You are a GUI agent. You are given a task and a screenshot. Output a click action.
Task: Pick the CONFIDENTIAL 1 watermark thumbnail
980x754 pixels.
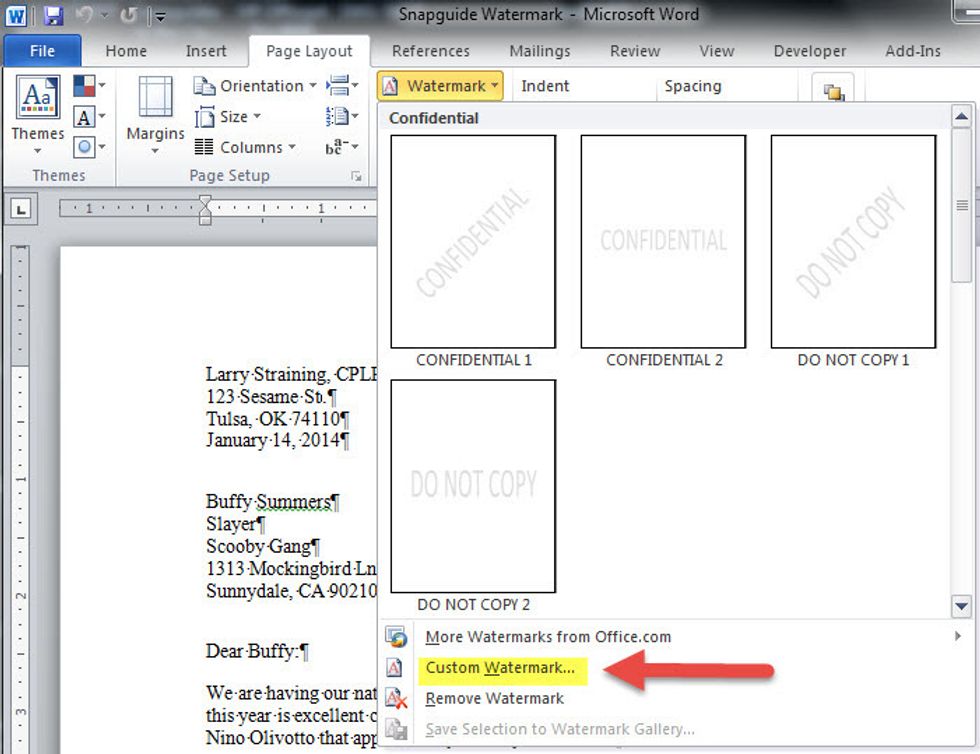473,242
